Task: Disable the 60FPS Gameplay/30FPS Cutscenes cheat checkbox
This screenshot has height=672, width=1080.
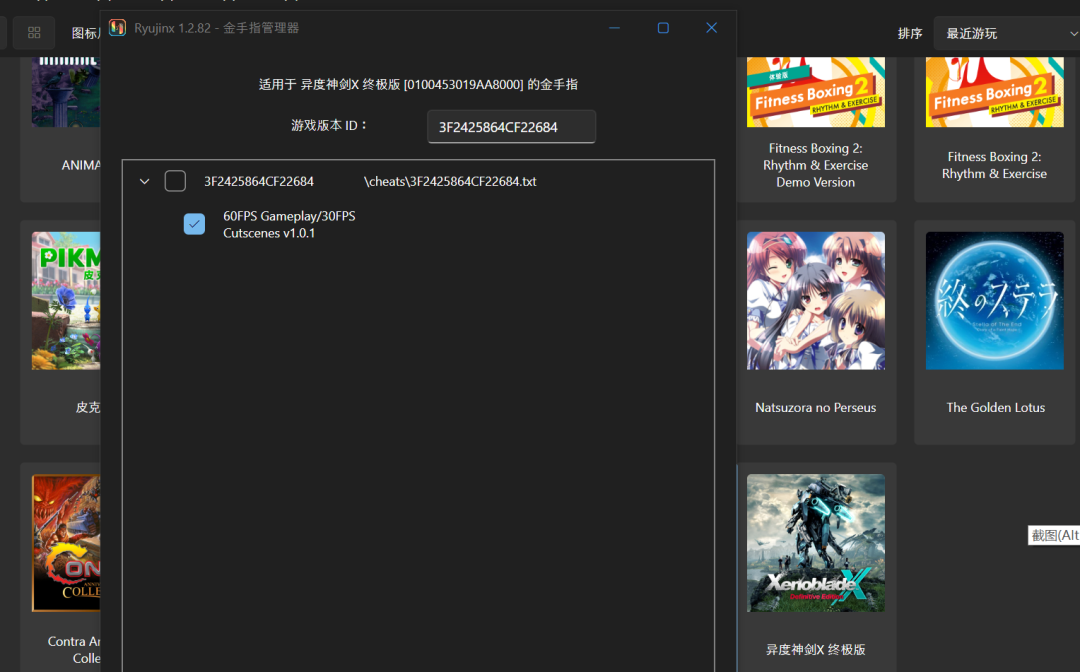Action: (194, 224)
